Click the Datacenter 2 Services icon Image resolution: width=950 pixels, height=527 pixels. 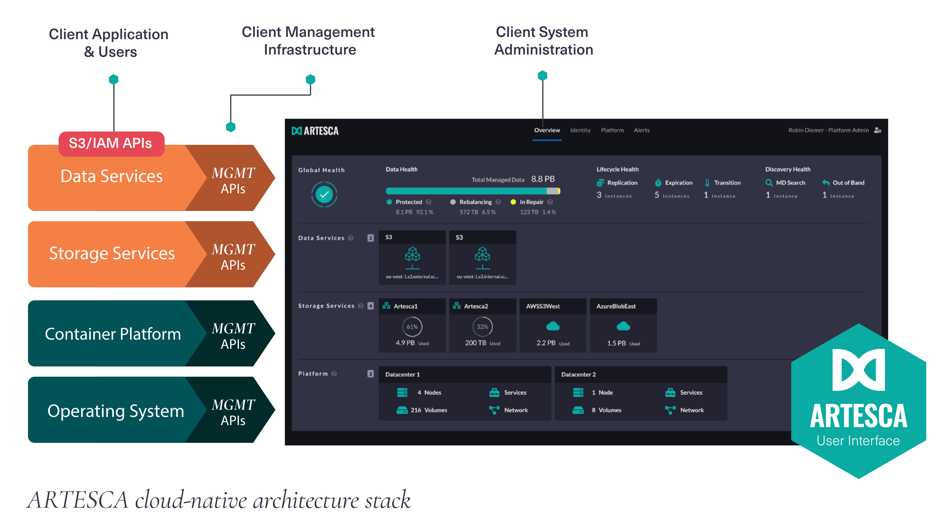670,393
